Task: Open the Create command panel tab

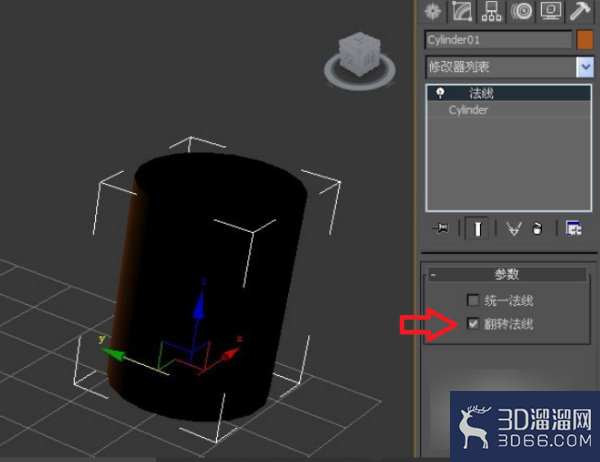Action: pos(433,11)
